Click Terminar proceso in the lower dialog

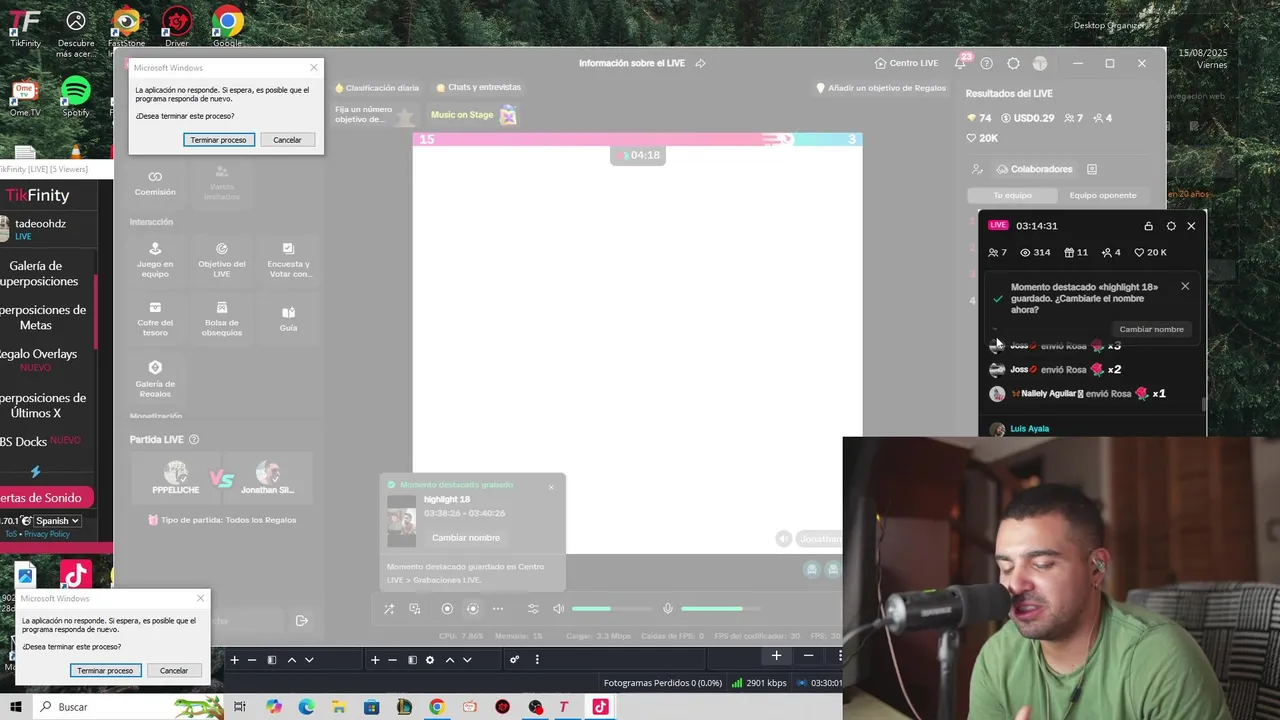(105, 671)
